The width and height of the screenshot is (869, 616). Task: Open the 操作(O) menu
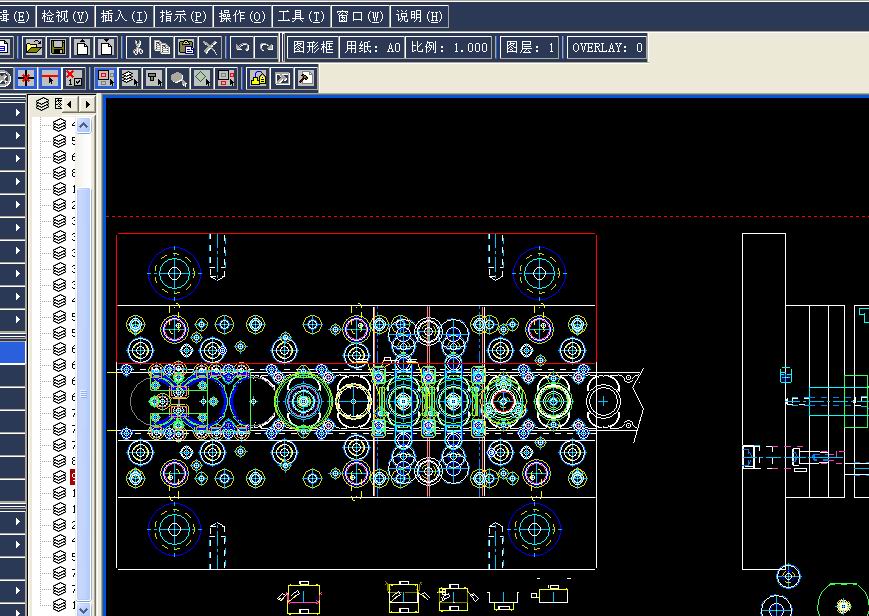pyautogui.click(x=242, y=16)
